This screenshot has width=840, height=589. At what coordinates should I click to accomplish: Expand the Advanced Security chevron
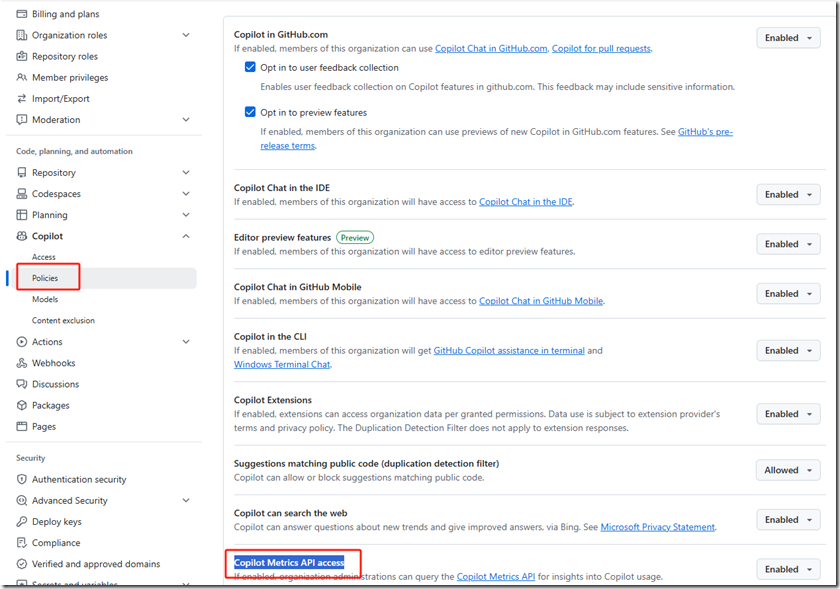click(186, 500)
